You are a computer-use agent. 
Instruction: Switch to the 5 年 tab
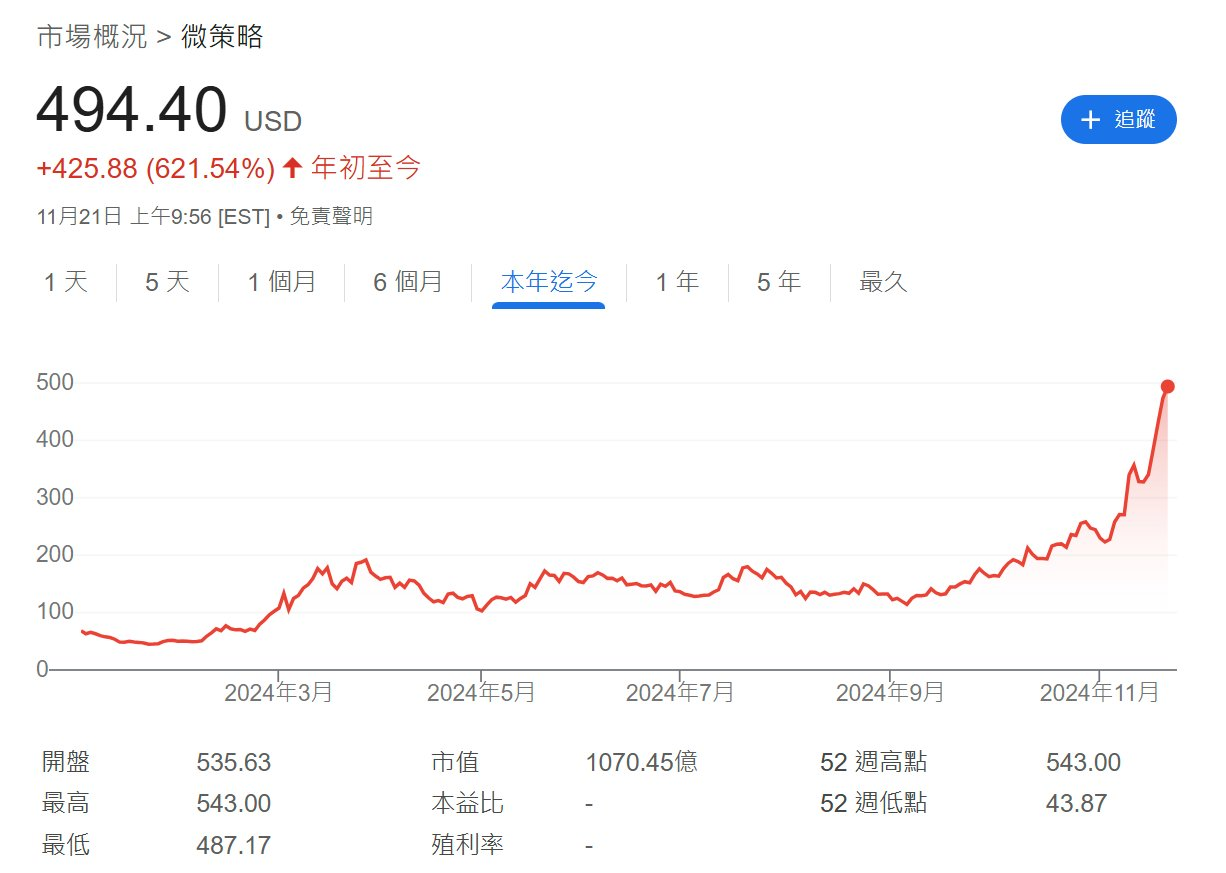pos(779,282)
